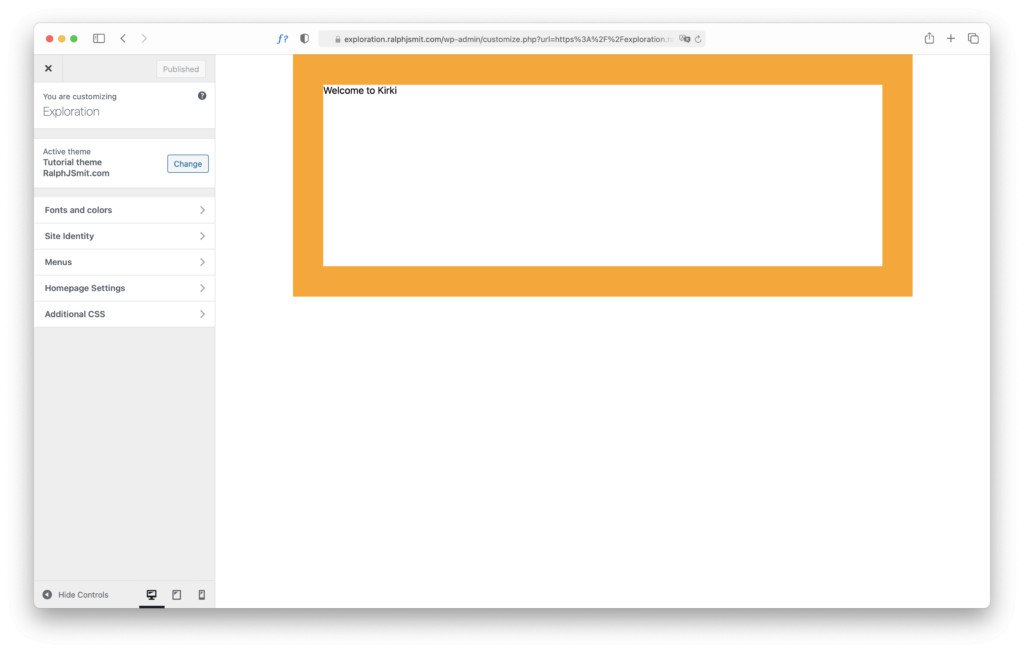The width and height of the screenshot is (1024, 653).
Task: Toggle Hide Controls at the bottom
Action: tap(78, 594)
